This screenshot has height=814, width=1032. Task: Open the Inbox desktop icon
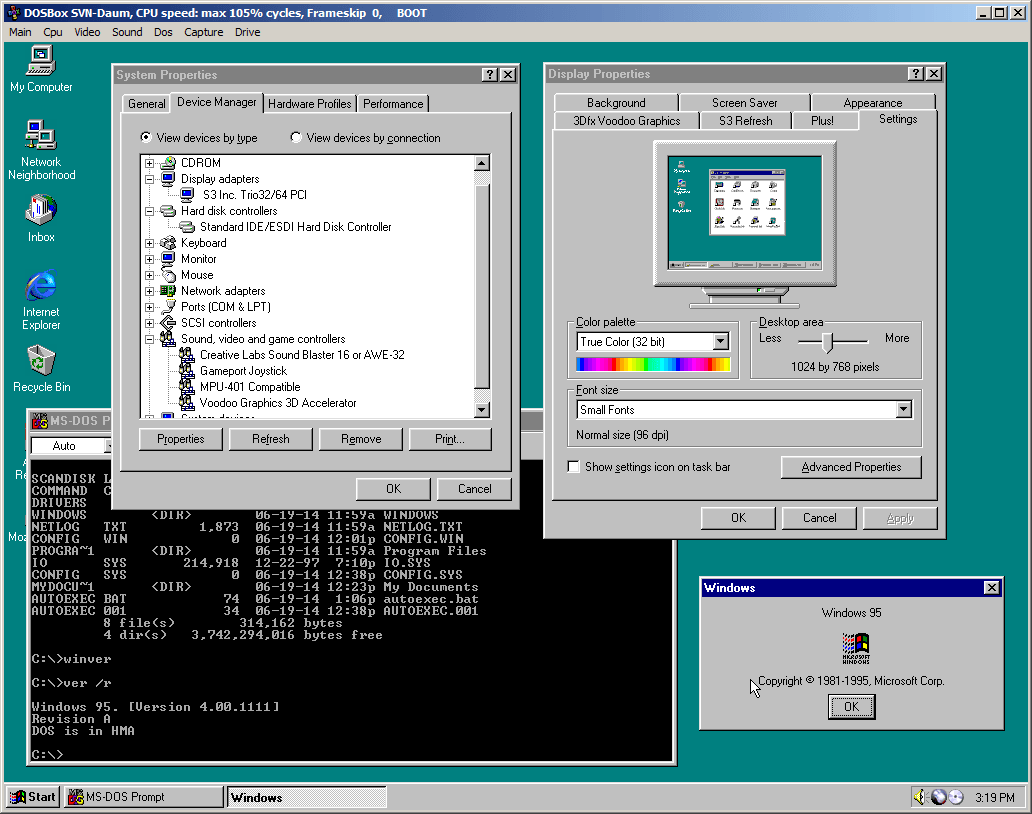tap(41, 218)
